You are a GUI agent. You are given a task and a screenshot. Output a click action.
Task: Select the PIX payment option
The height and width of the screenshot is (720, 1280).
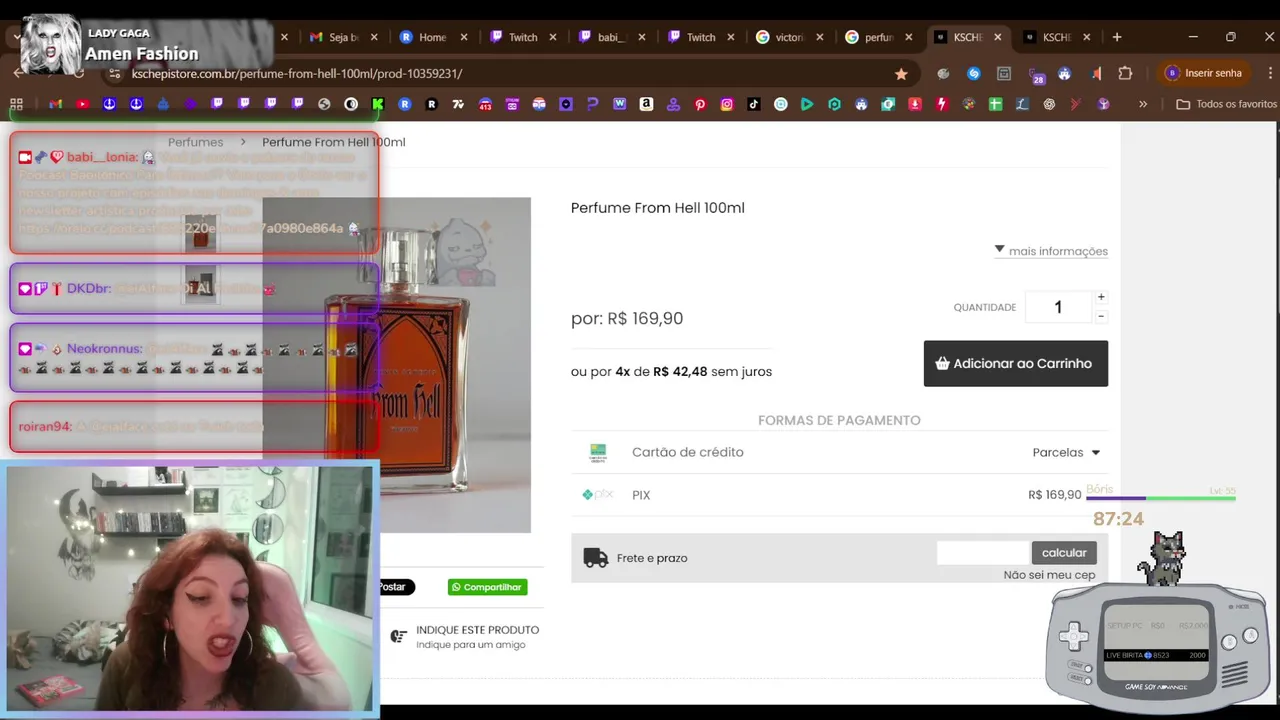tap(840, 495)
